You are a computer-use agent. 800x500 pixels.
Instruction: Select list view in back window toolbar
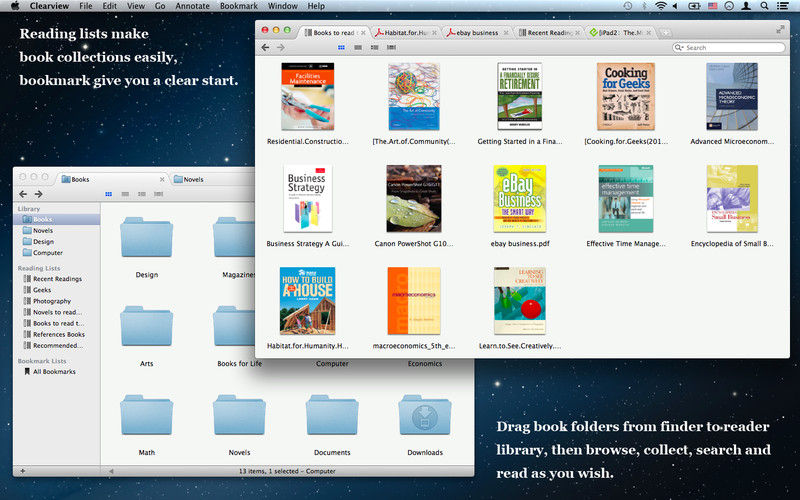coord(125,194)
